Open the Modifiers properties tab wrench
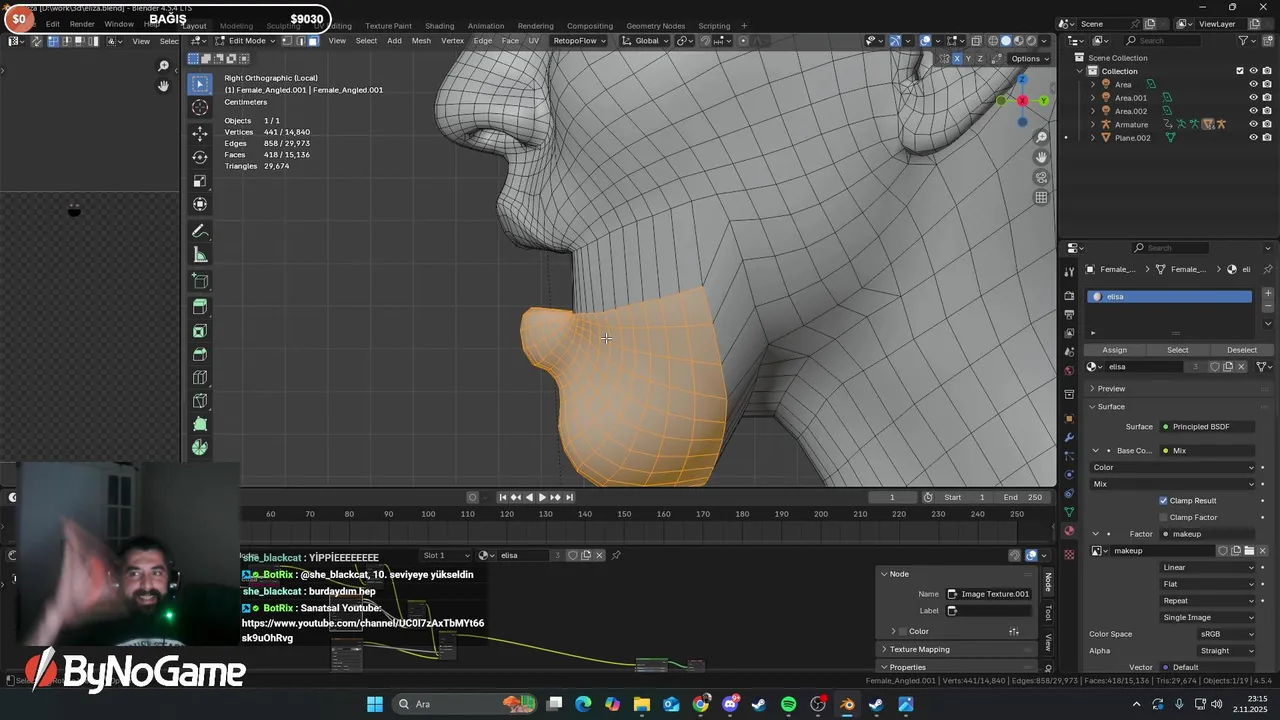Image resolution: width=1280 pixels, height=720 pixels. pos(1069,437)
